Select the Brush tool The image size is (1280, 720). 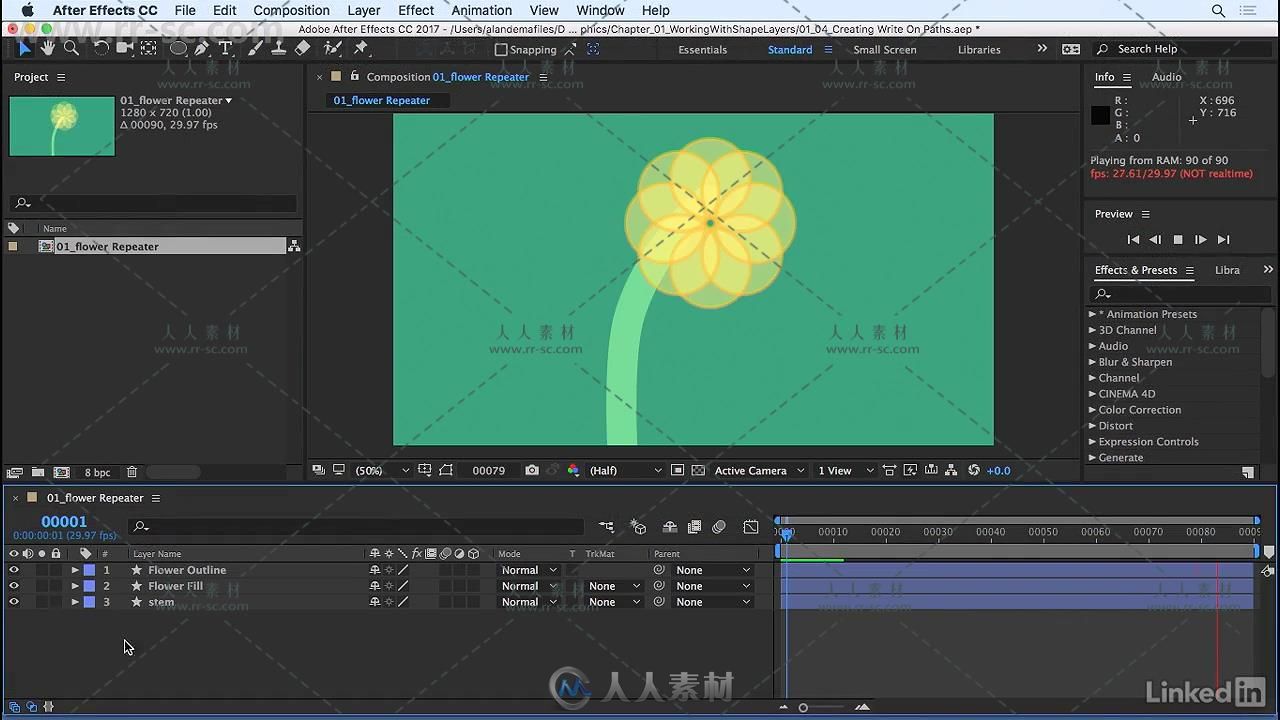(x=255, y=48)
